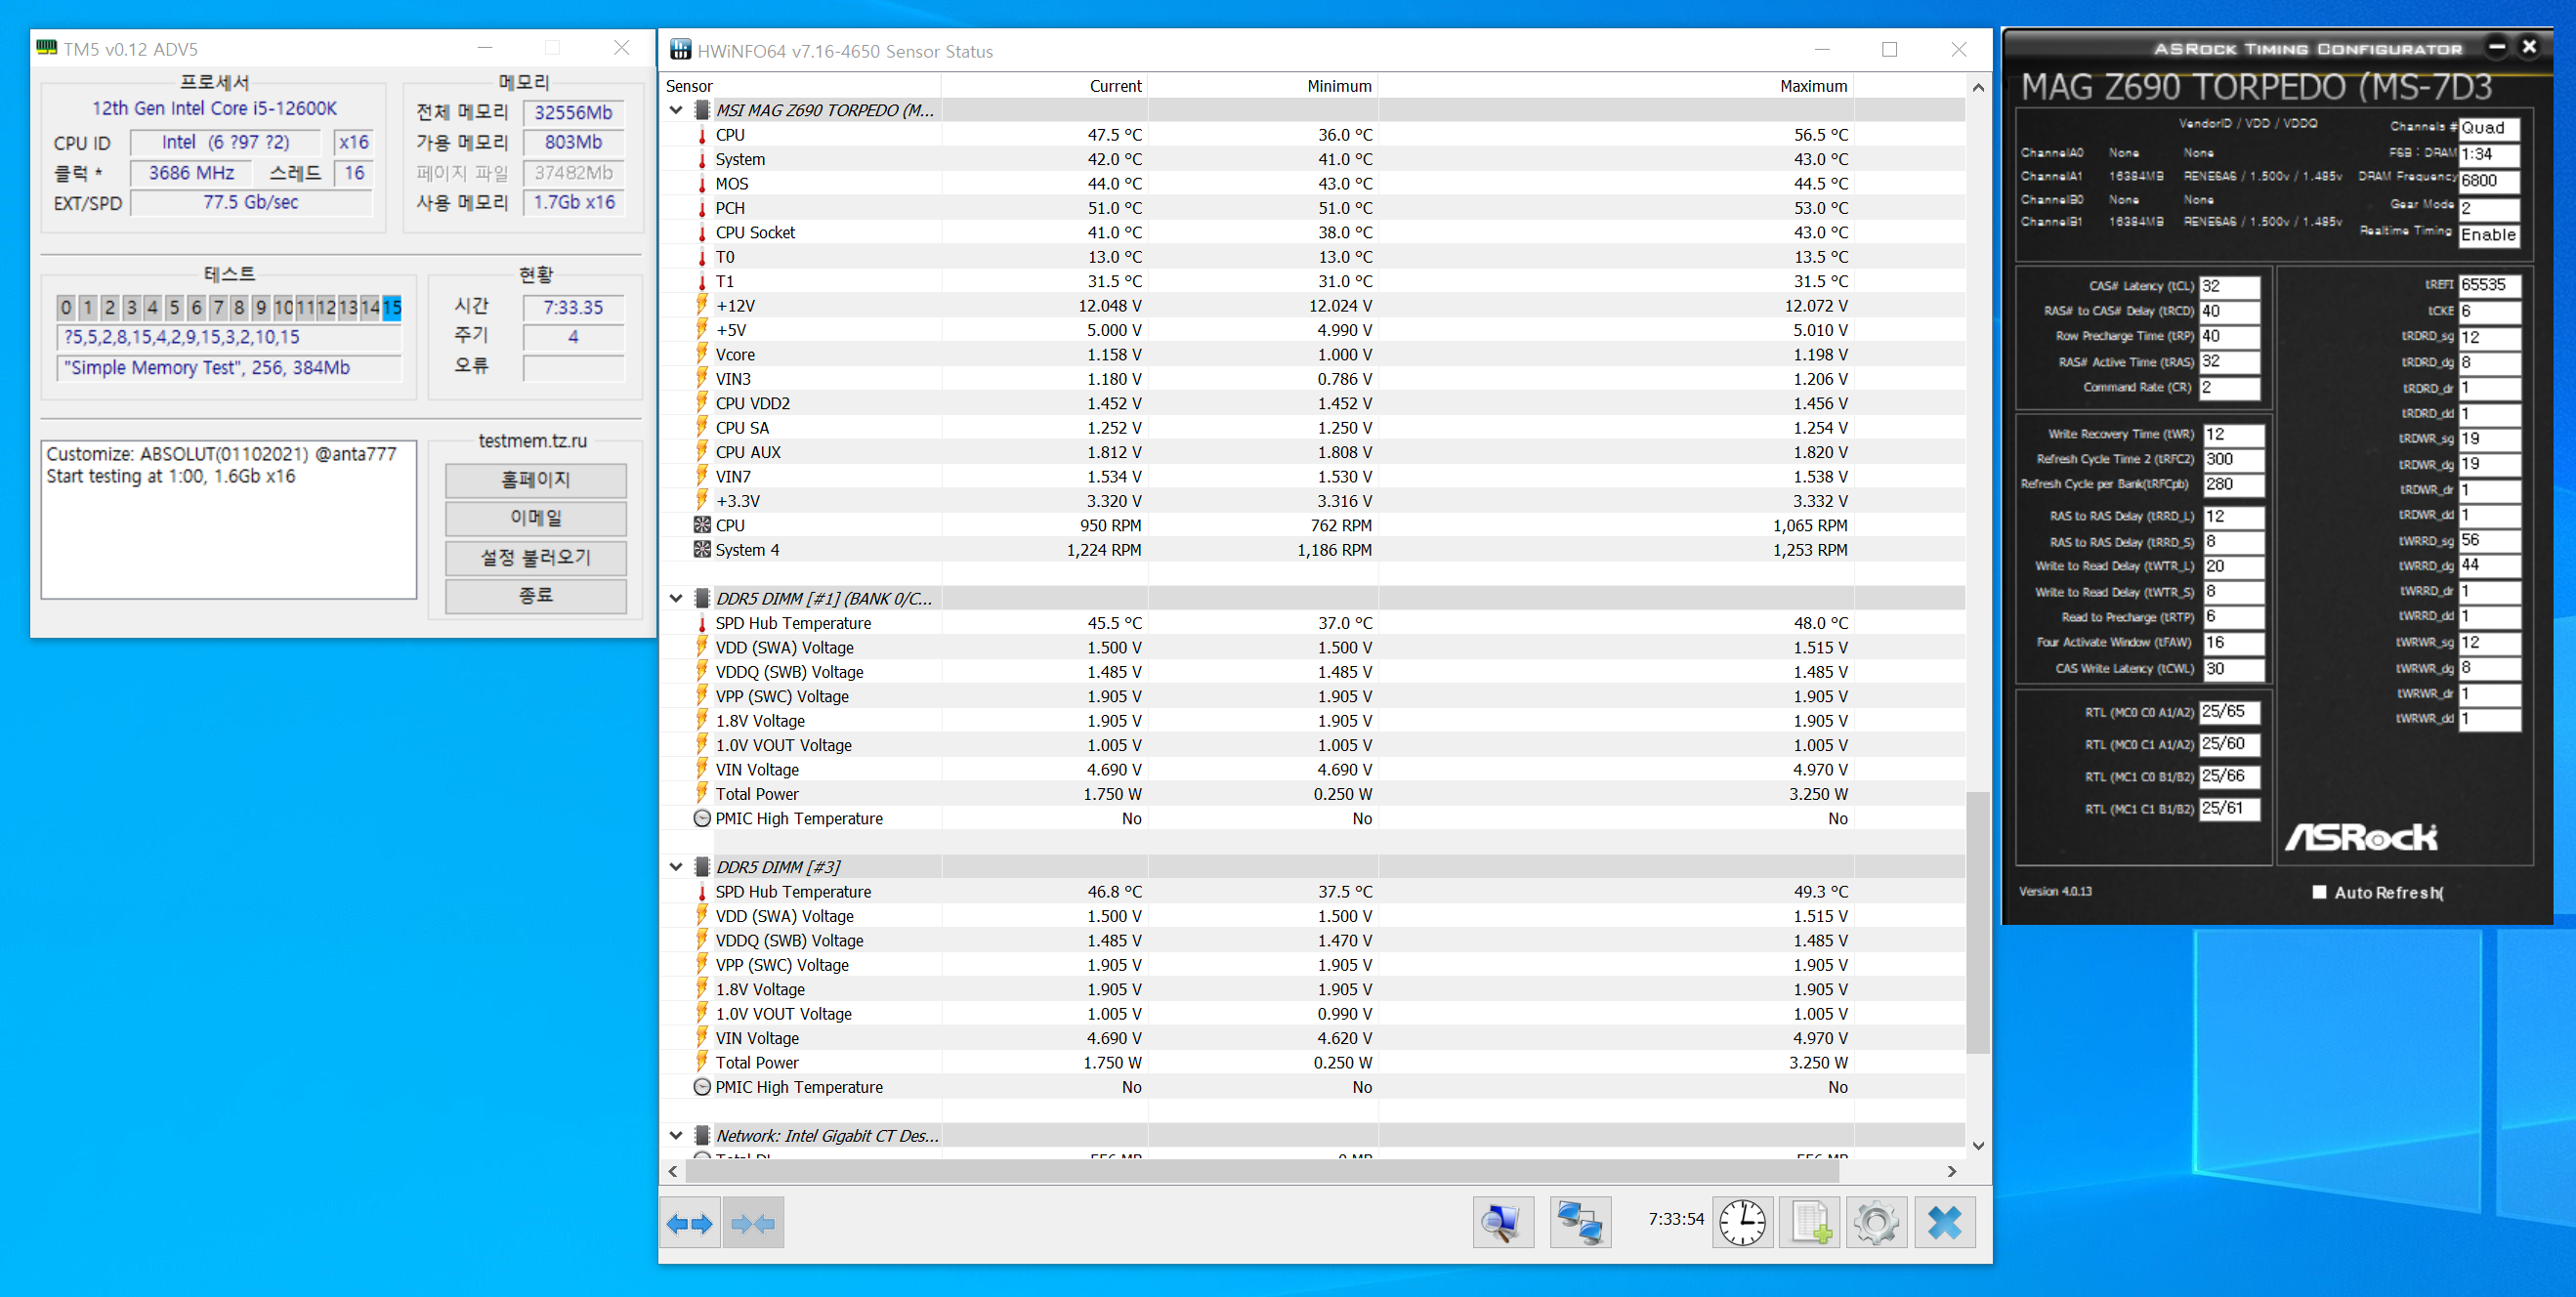Reset the elapsed time clock icon
The height and width of the screenshot is (1297, 2576).
coord(1742,1223)
